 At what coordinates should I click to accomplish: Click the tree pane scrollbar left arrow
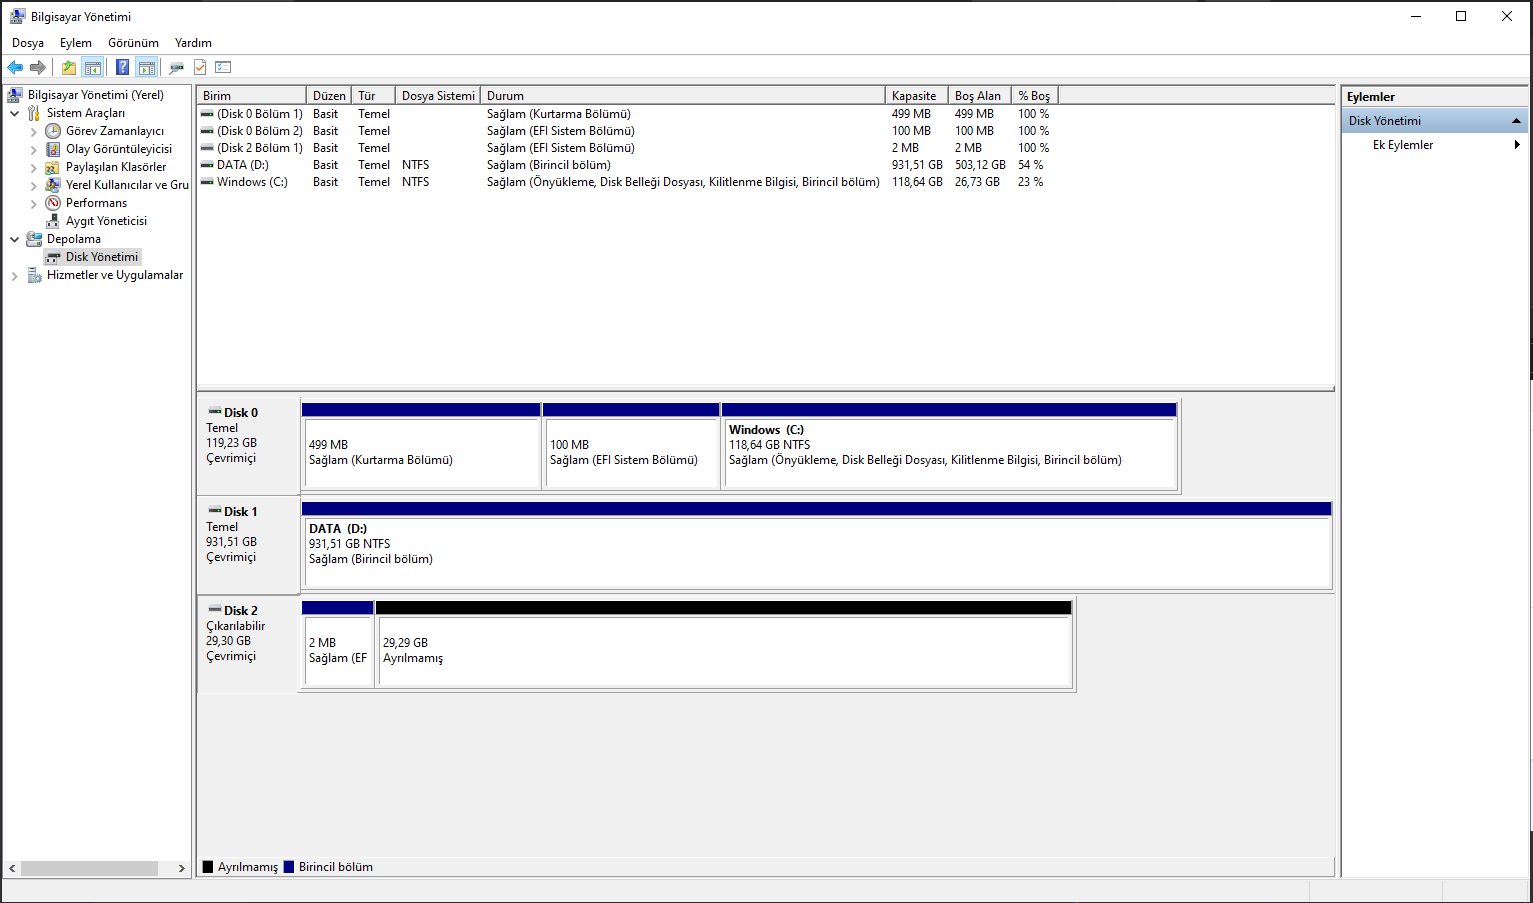[12, 868]
